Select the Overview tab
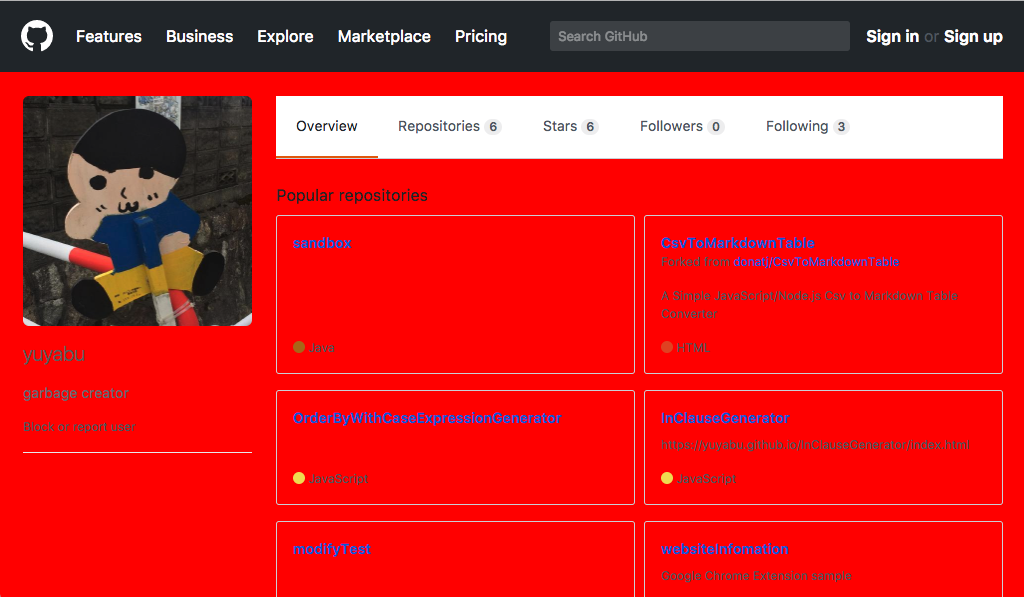Image resolution: width=1024 pixels, height=597 pixels. pyautogui.click(x=327, y=127)
